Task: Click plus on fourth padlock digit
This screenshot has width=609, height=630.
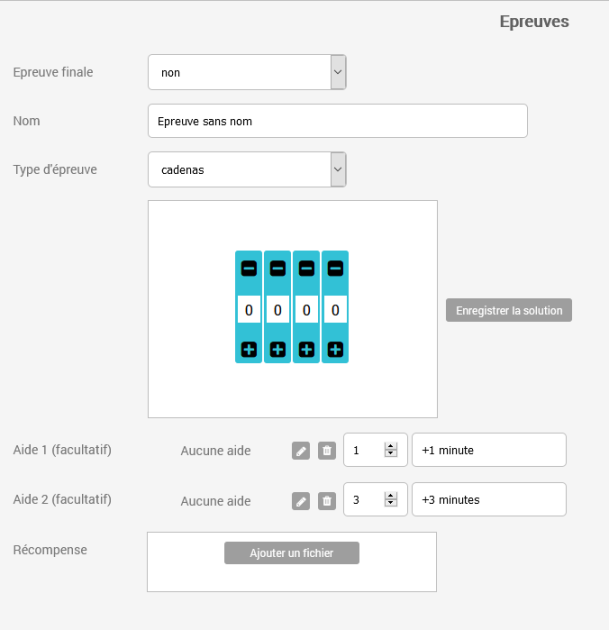Action: 336,349
